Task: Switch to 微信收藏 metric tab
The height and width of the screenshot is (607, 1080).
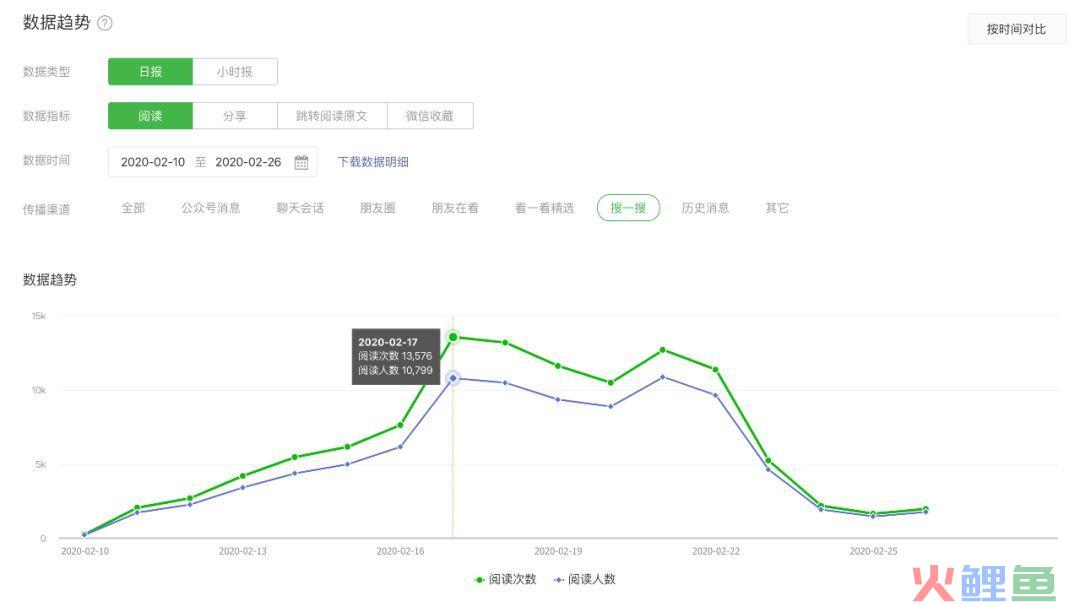Action: click(430, 116)
